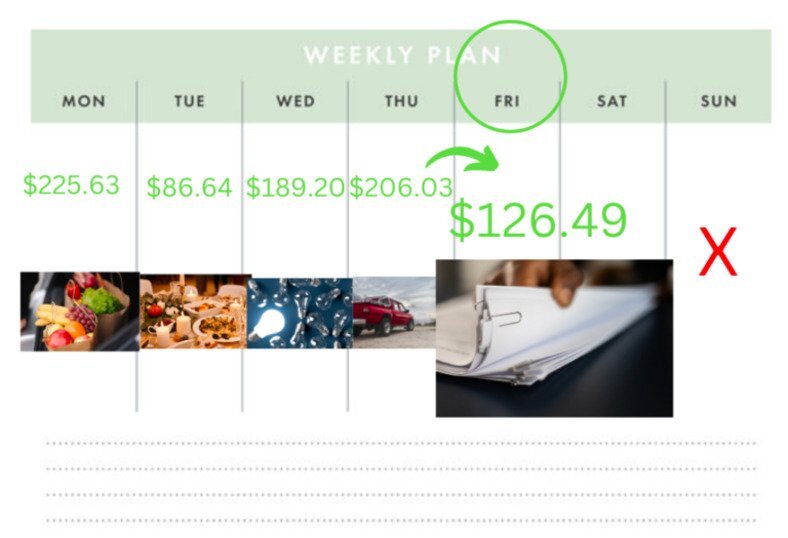788x538 pixels.
Task: Click the $189.20 amount
Action: [295, 187]
